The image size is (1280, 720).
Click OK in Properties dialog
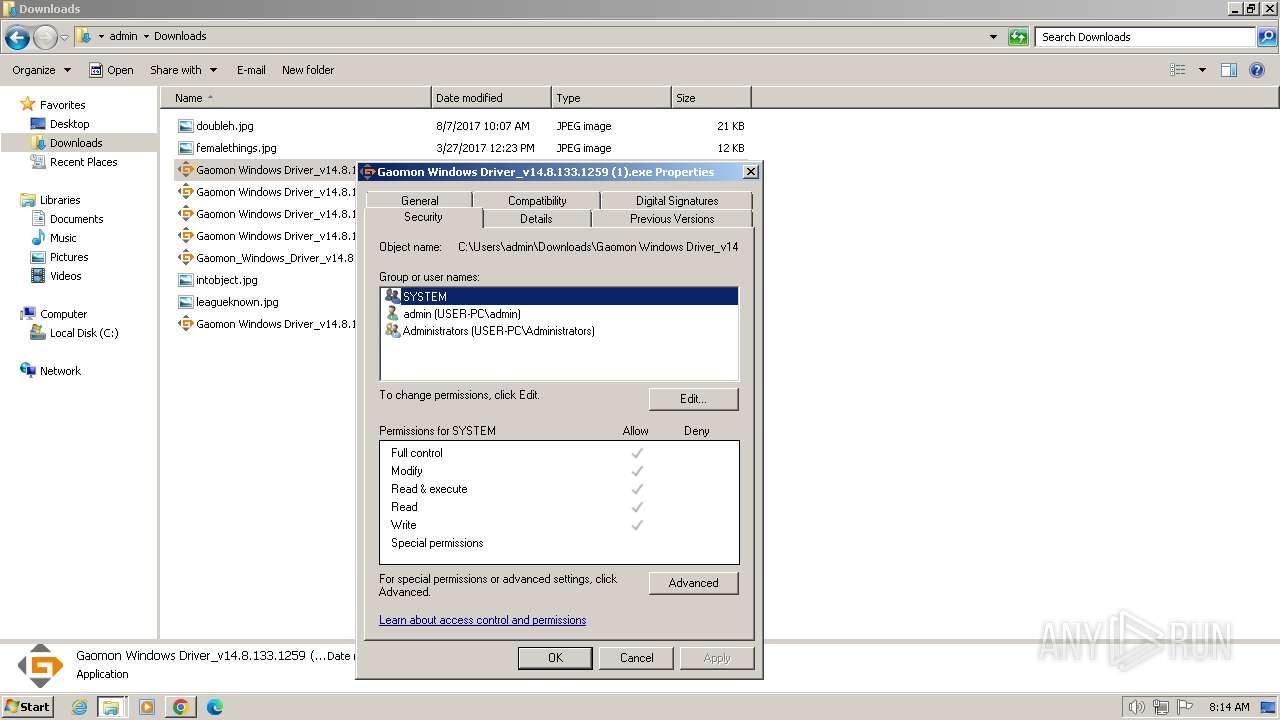tap(555, 658)
